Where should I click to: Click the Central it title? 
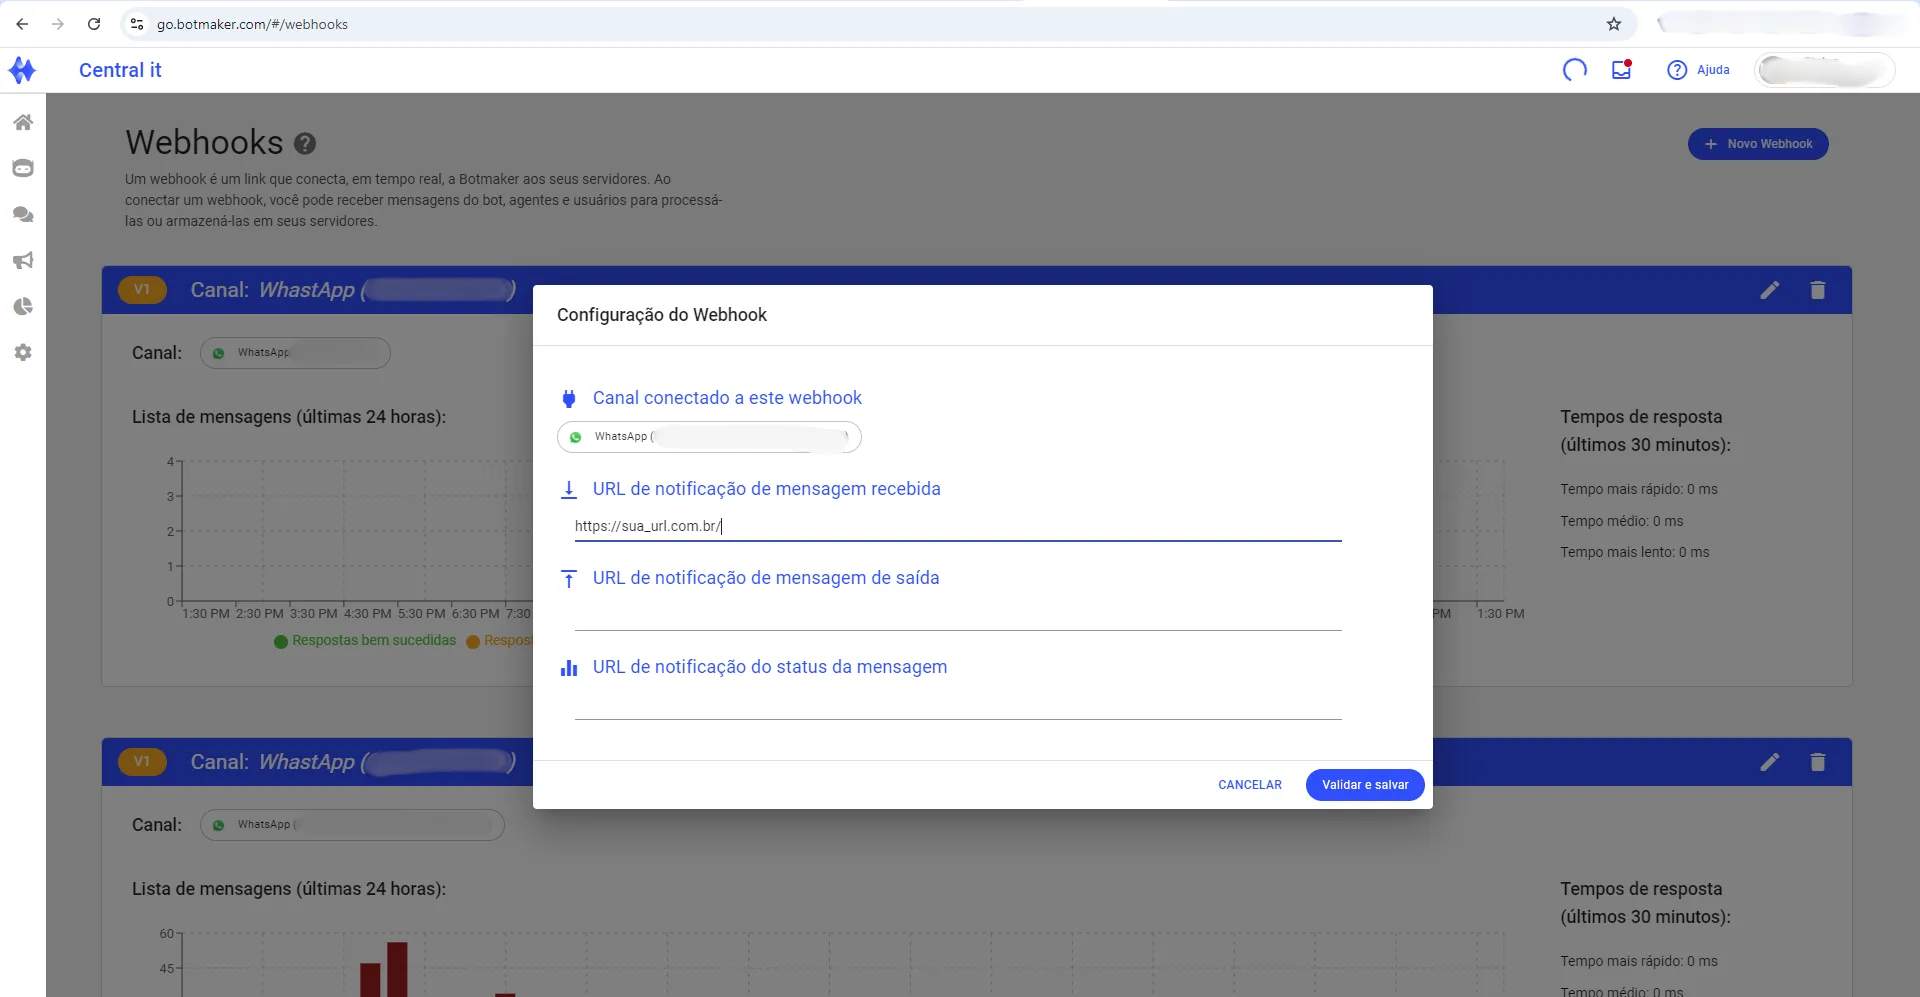120,70
